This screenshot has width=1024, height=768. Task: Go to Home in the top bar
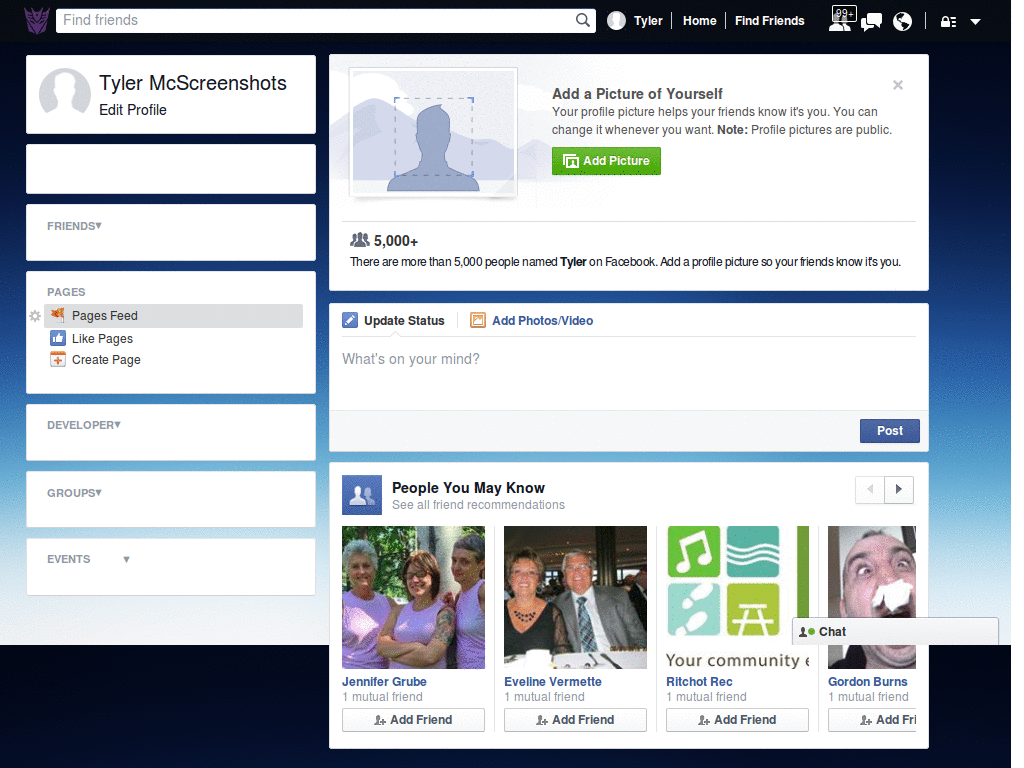[699, 21]
